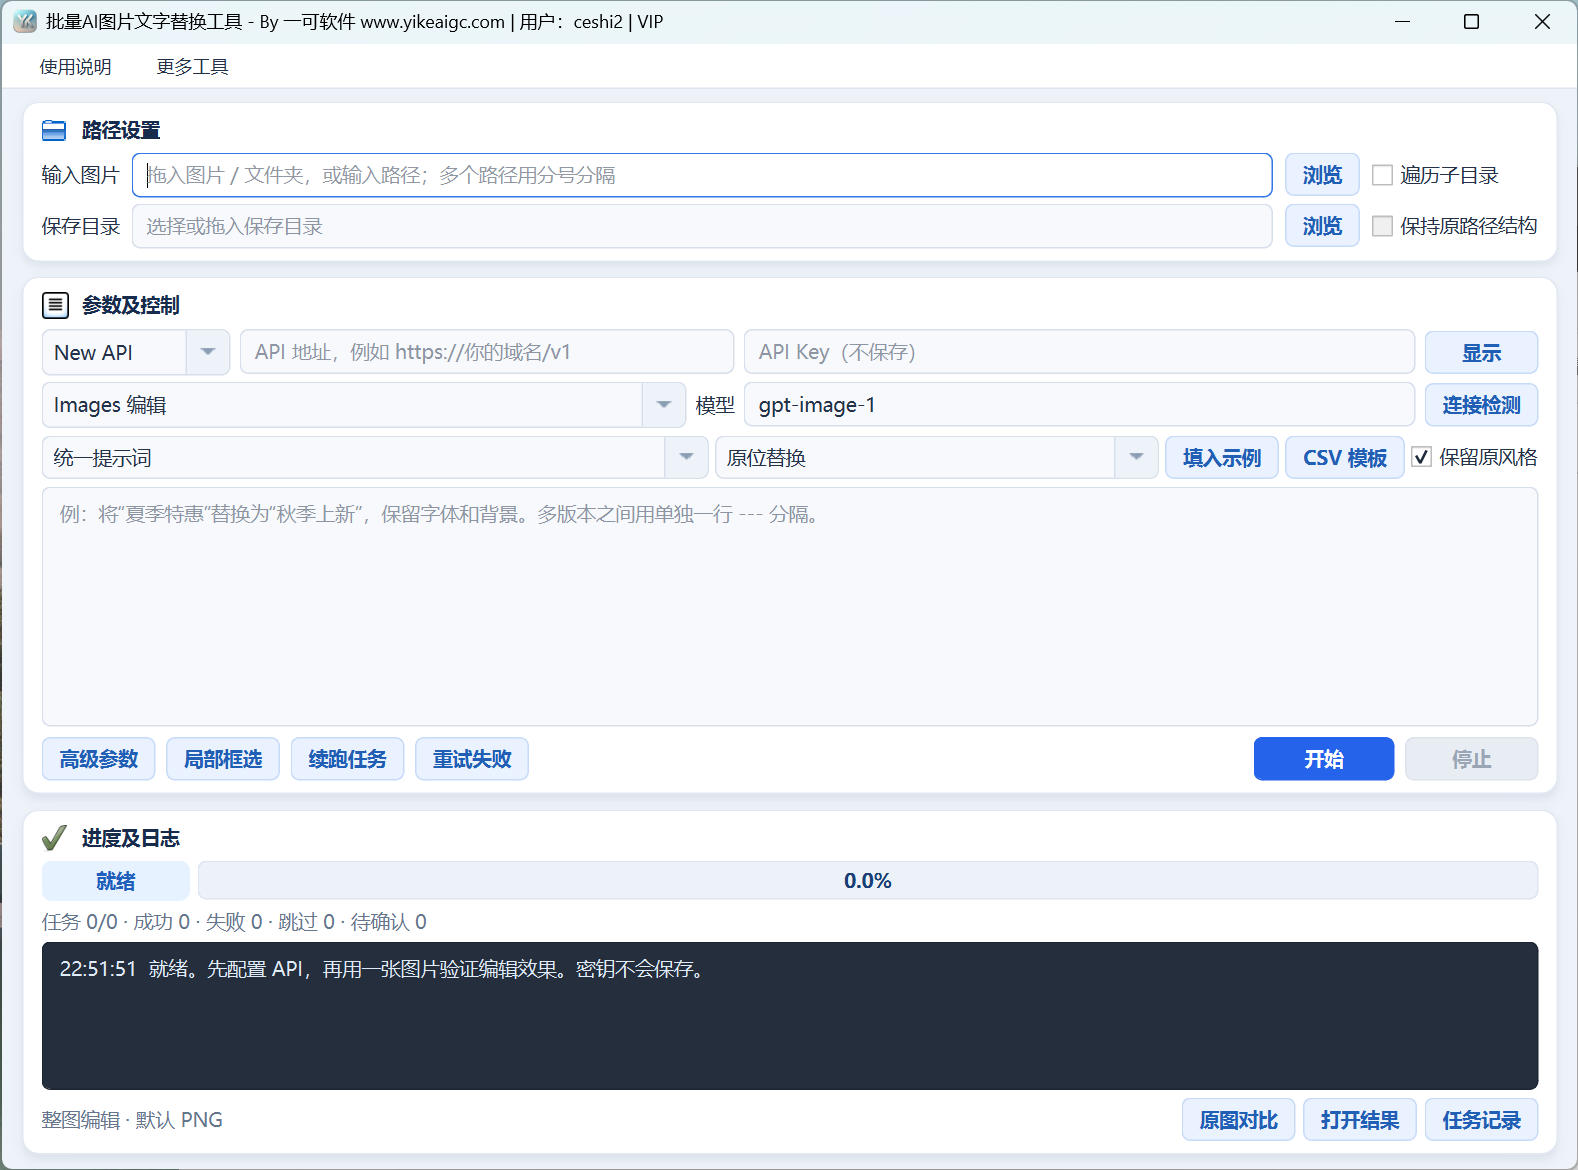Viewport: 1578px width, 1170px height.
Task: Open the Images 编辑 mode dropdown
Action: pos(664,405)
